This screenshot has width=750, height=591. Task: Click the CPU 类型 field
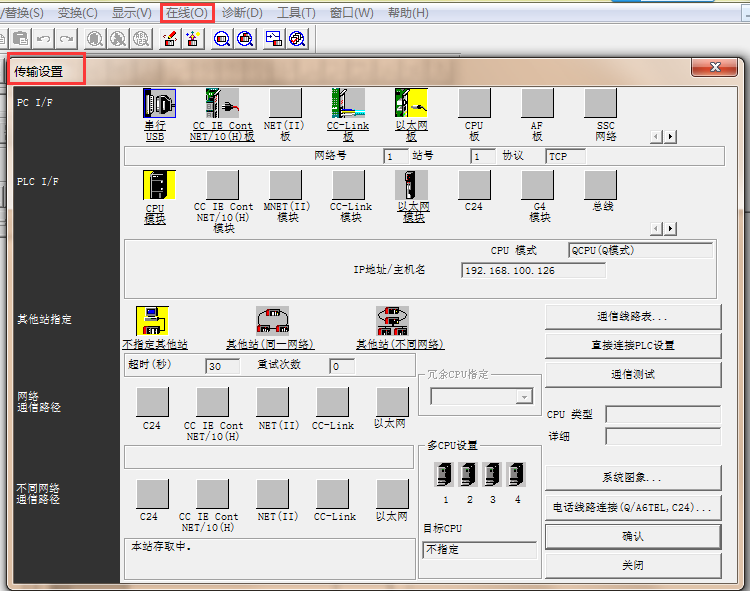[663, 414]
